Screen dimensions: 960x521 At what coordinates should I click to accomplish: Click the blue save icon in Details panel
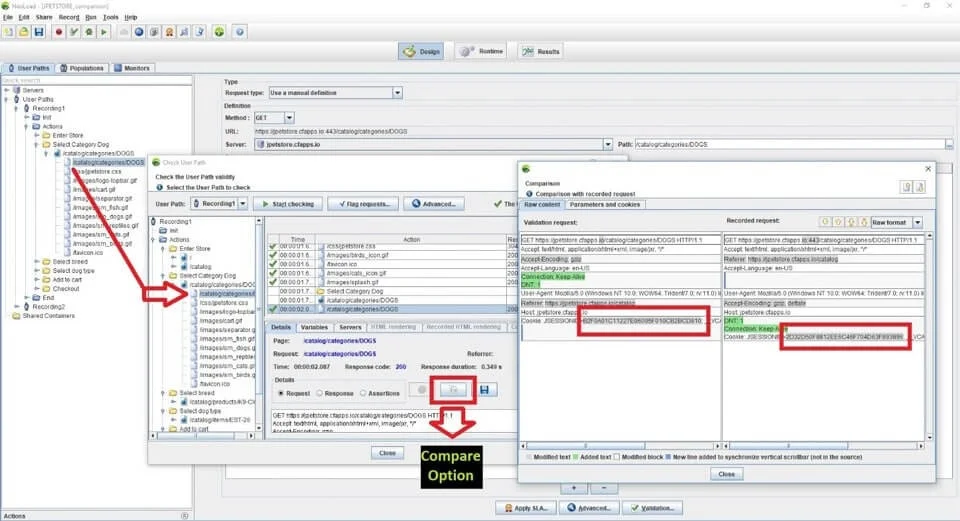(484, 389)
